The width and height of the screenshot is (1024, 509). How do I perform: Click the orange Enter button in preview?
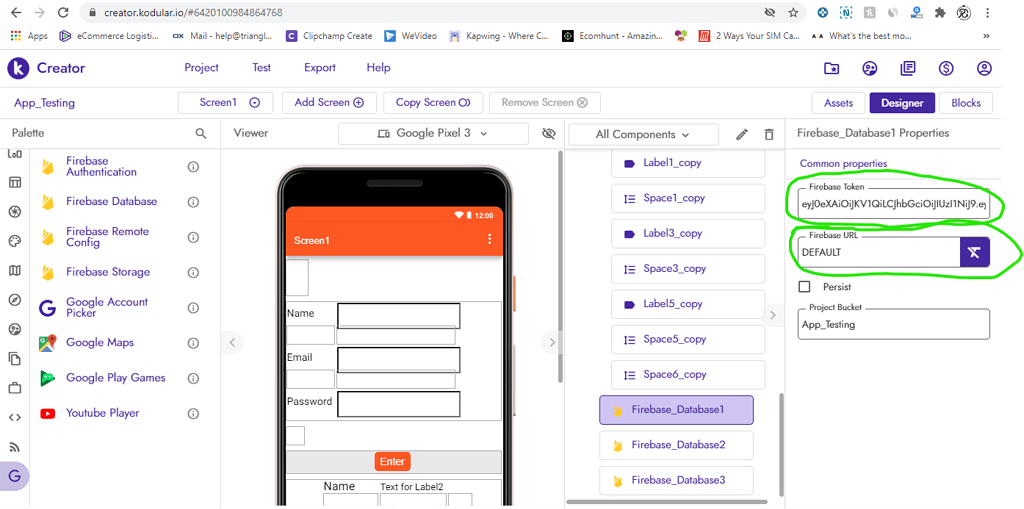392,461
